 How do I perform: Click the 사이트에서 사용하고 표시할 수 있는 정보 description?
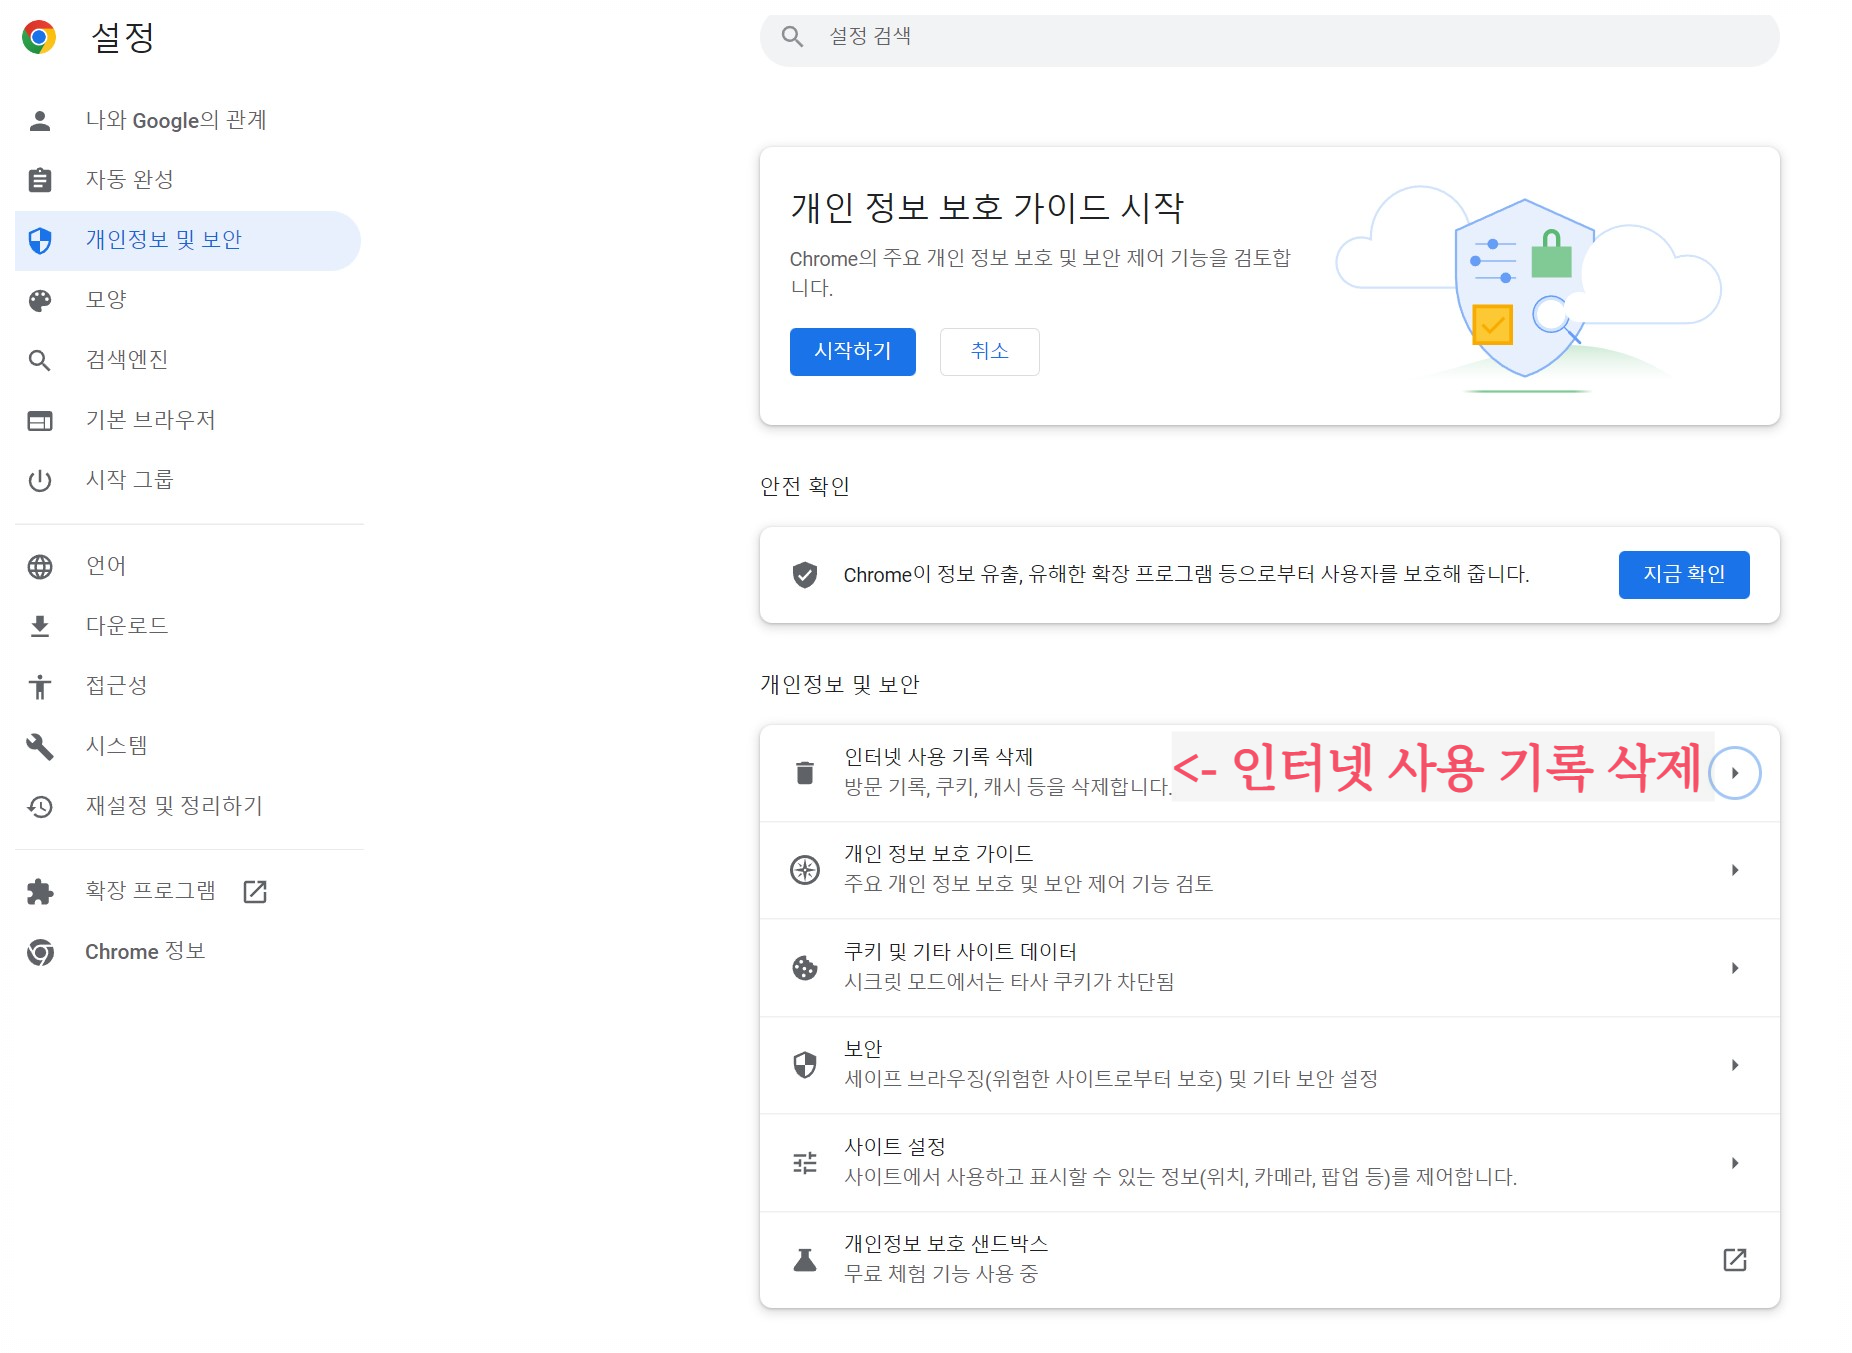pos(1181,1177)
